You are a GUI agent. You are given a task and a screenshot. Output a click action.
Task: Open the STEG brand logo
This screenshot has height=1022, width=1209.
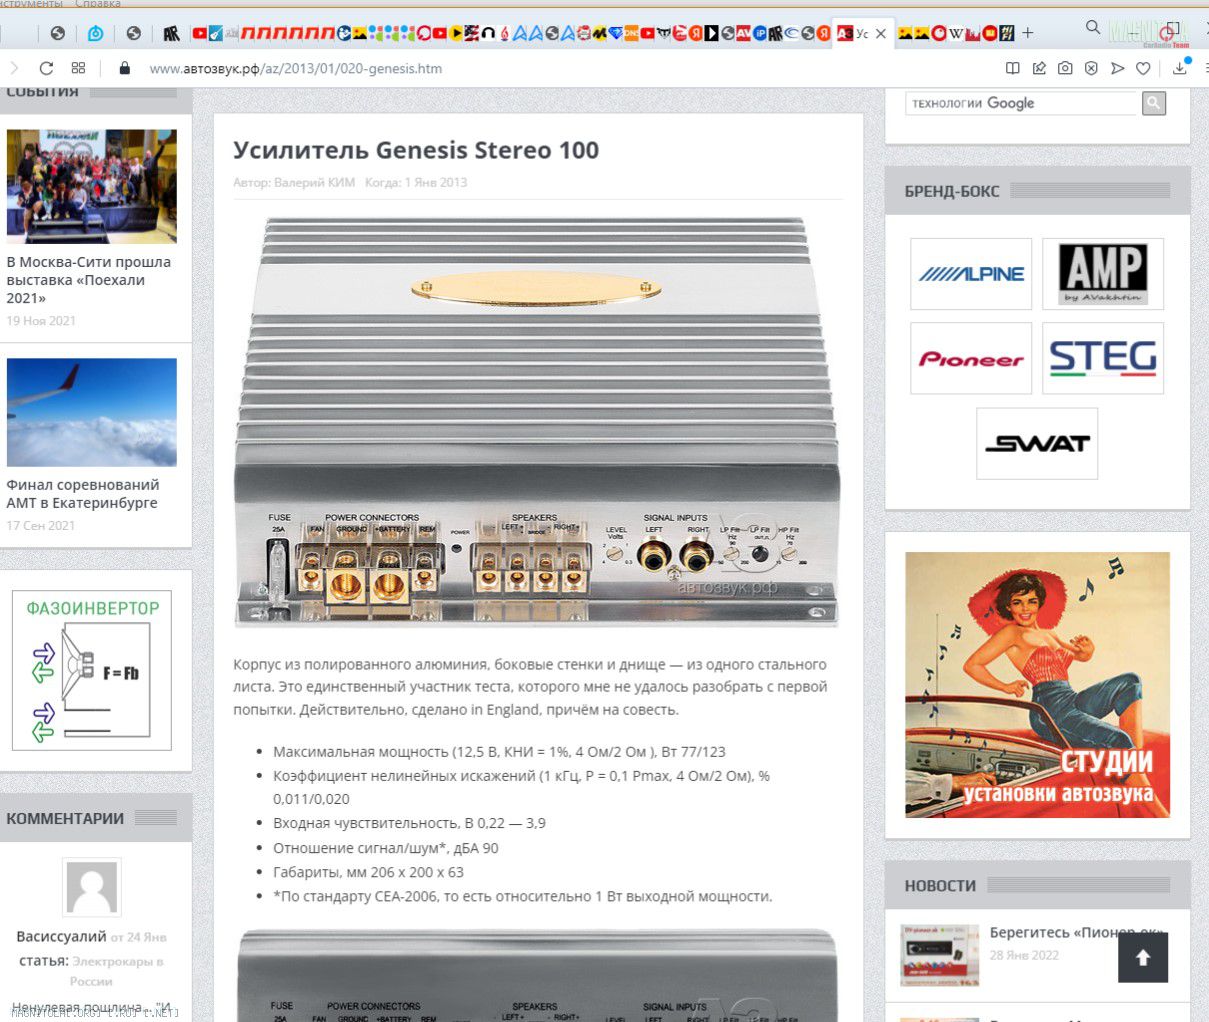click(x=1103, y=358)
